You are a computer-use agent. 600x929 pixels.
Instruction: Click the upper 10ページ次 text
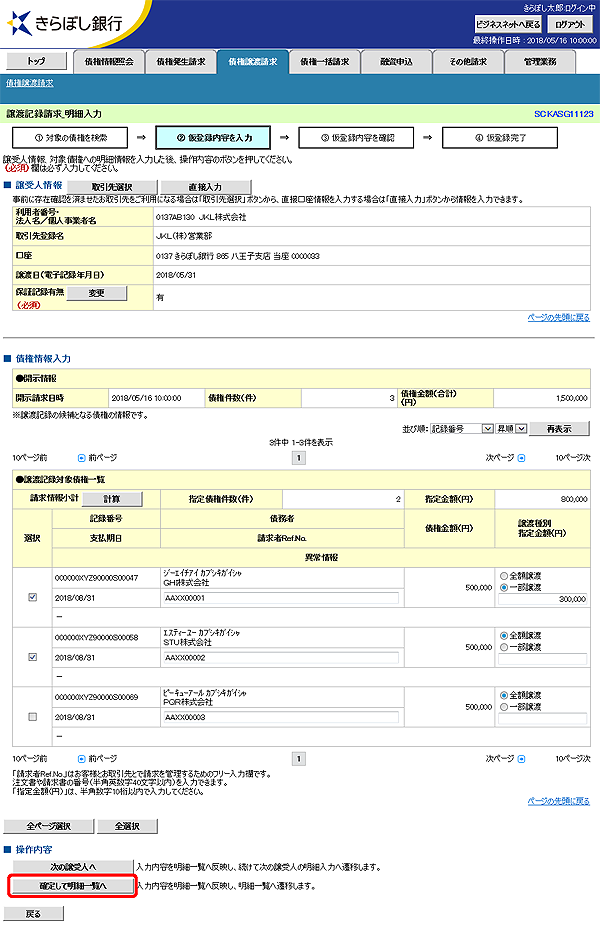click(573, 457)
